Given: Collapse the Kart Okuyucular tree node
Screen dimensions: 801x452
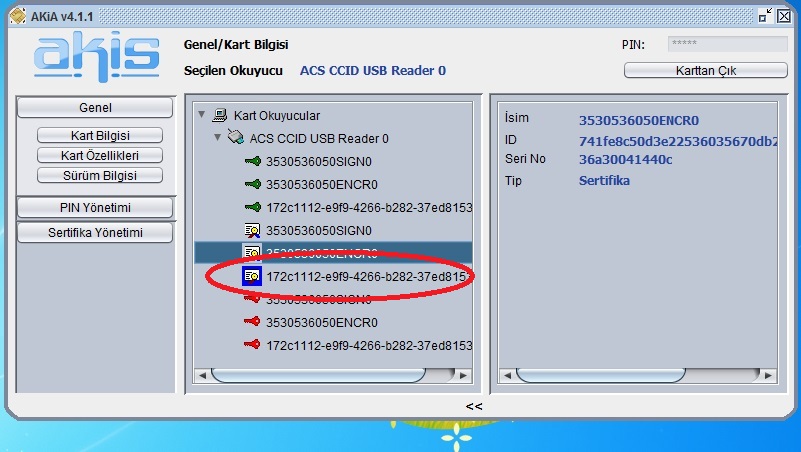Looking at the screenshot, I should coord(203,115).
